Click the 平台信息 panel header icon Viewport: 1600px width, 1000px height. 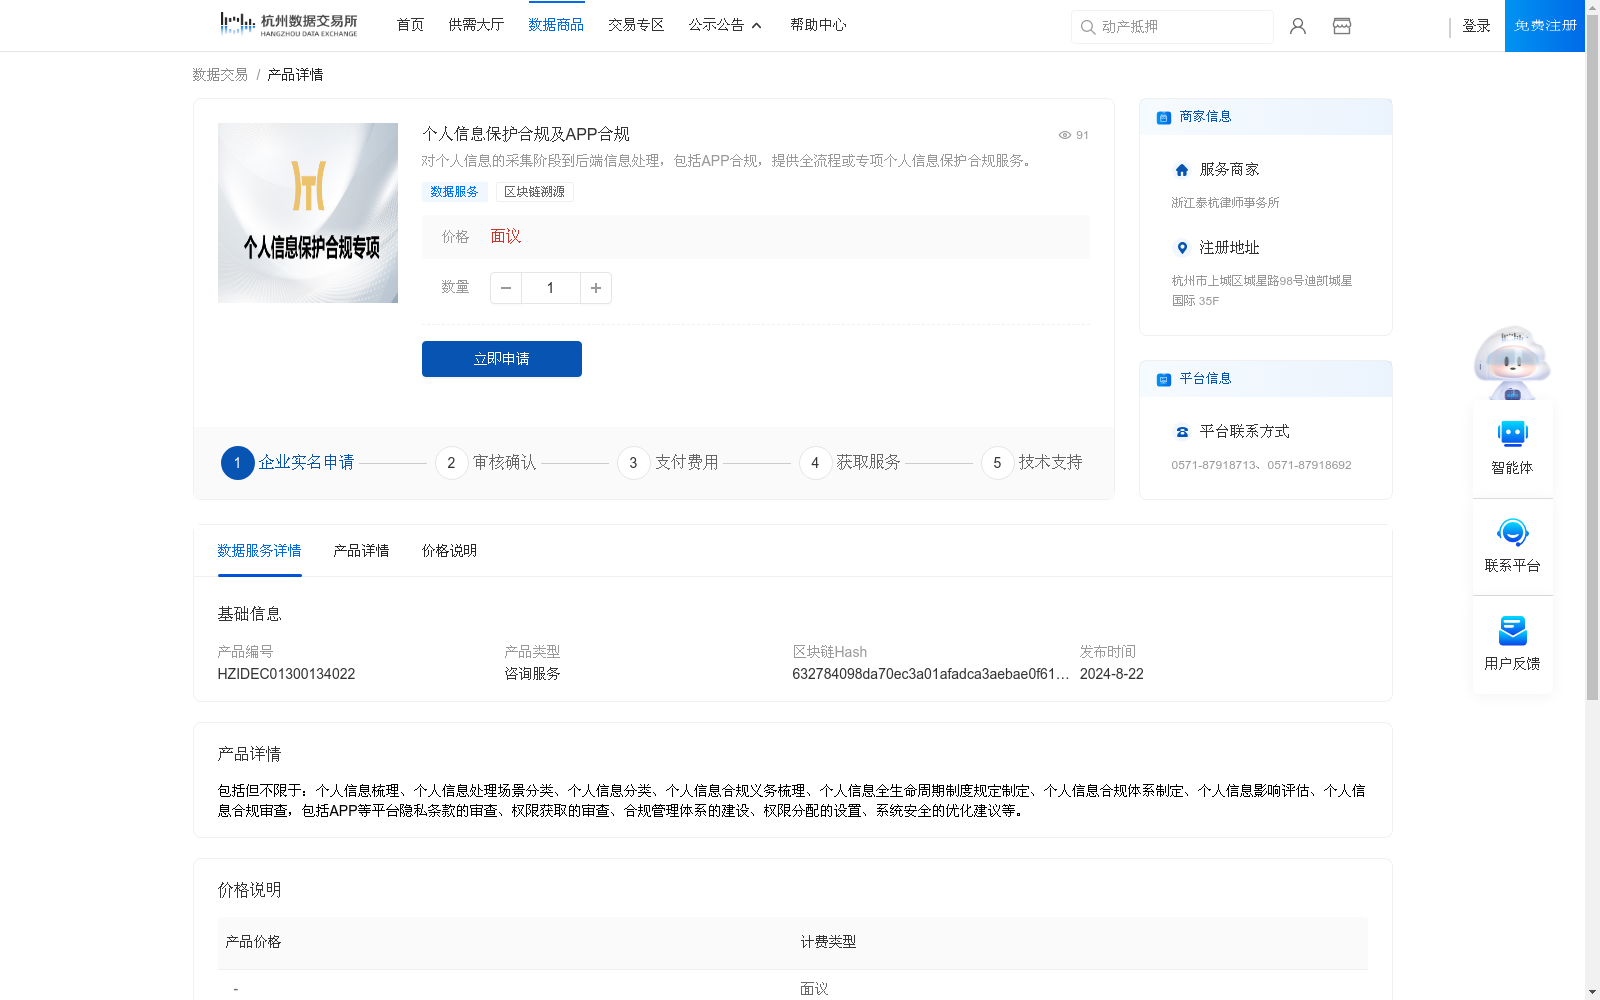tap(1164, 379)
